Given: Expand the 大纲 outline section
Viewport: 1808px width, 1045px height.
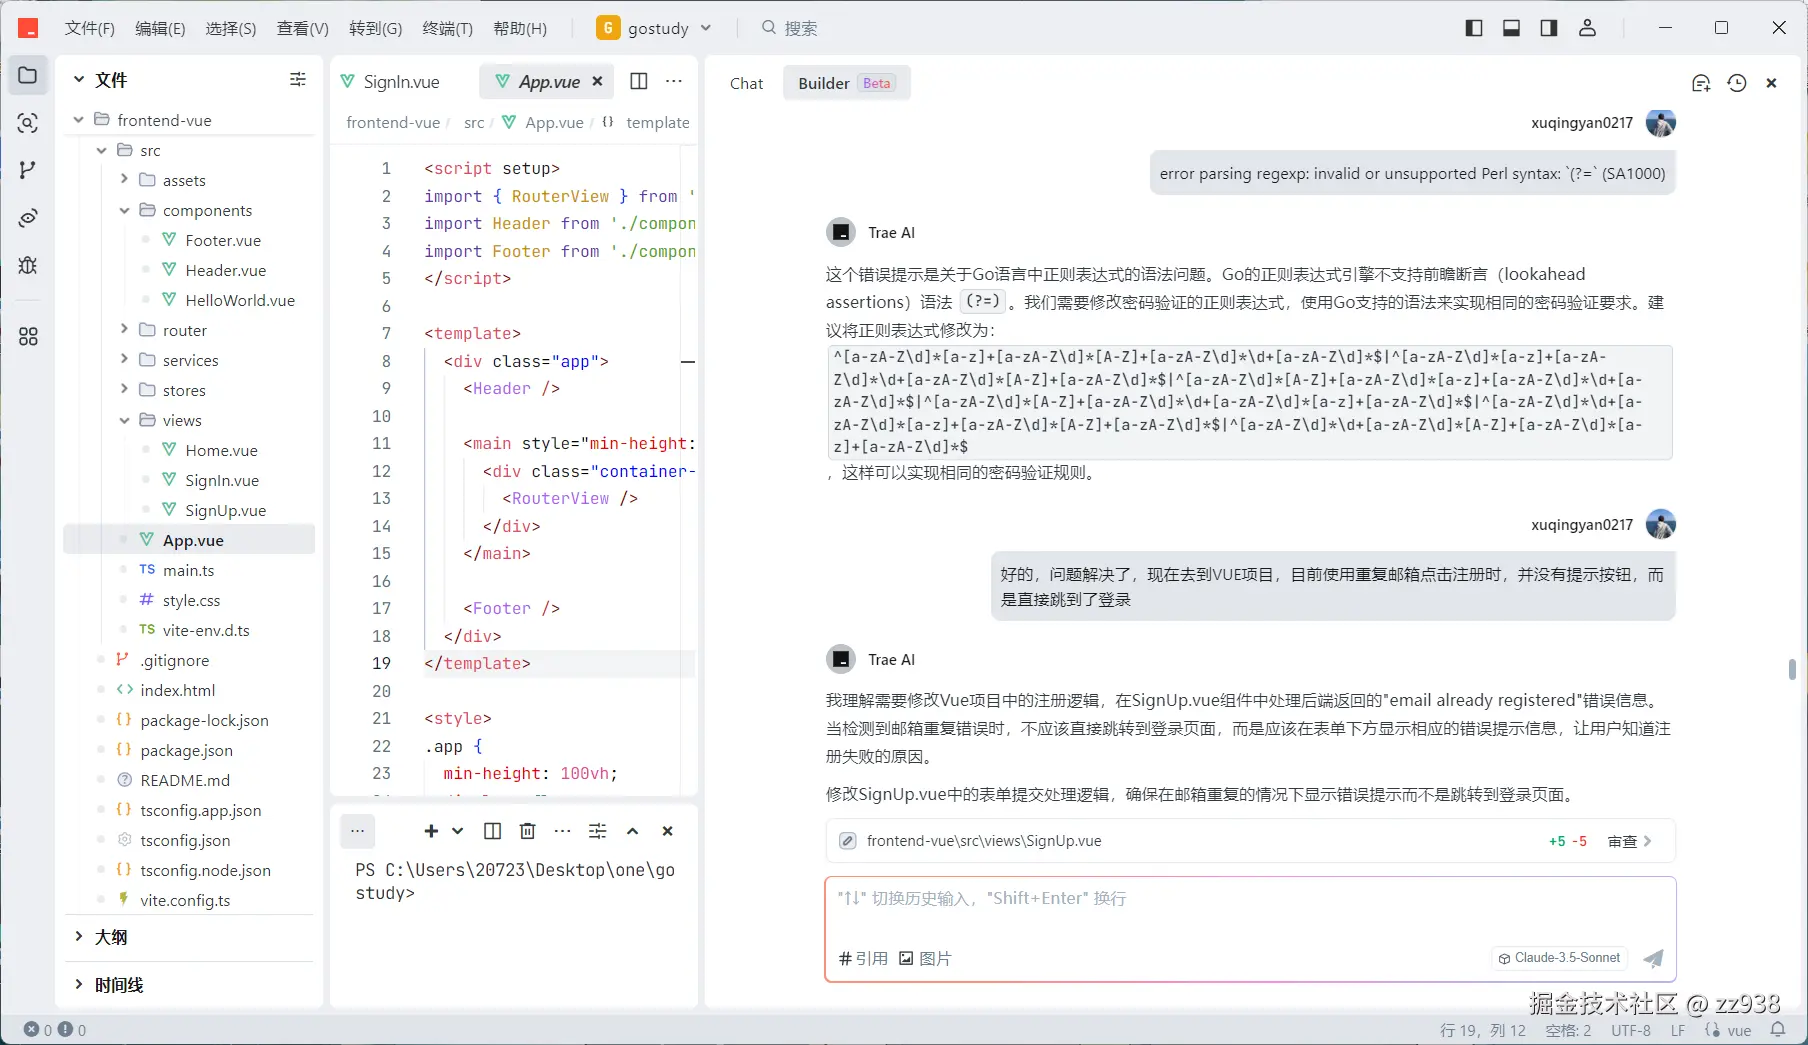Looking at the screenshot, I should click(x=79, y=937).
